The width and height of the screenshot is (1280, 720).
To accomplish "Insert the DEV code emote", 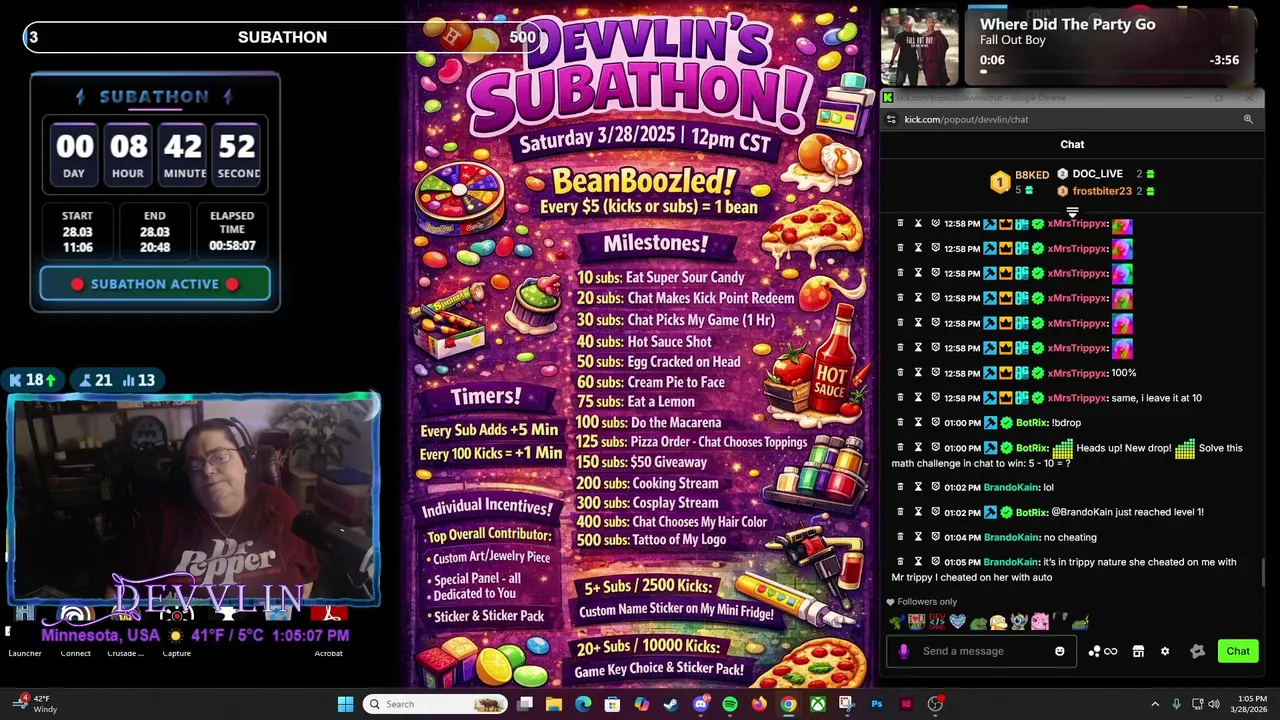I will pos(937,622).
